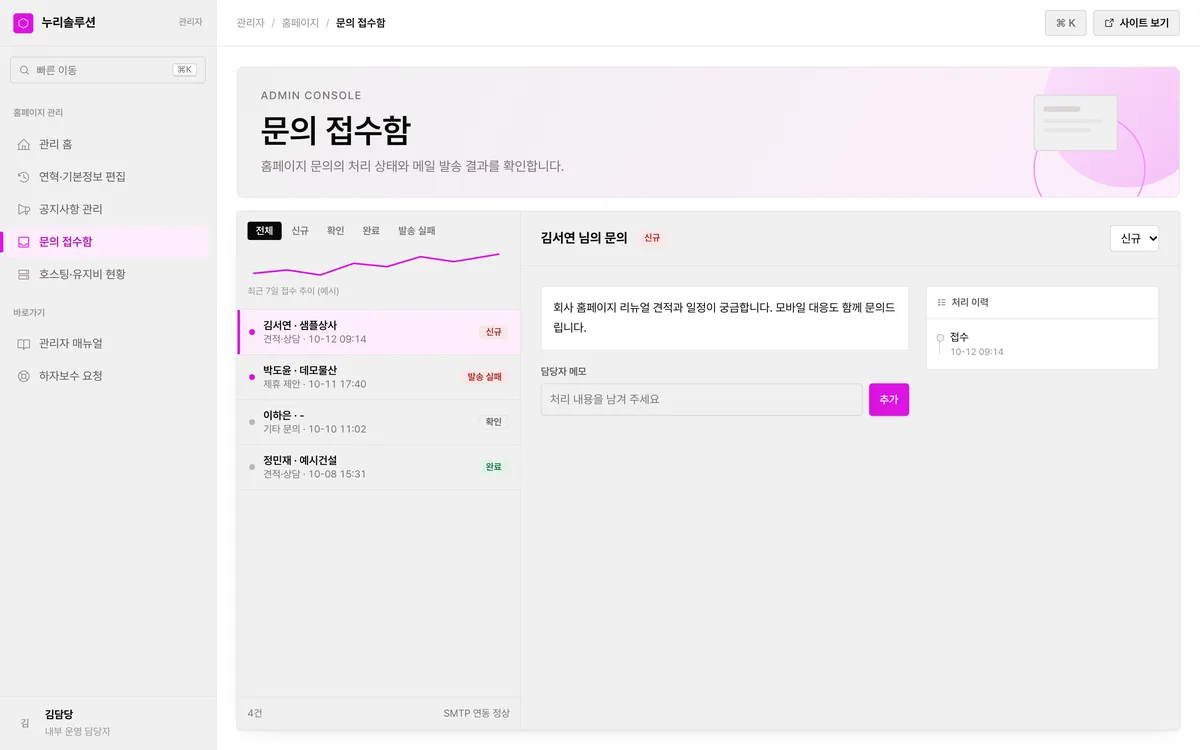Click the server icon beside 호스팅·유지비 현황
Screen dimensions: 1200x750
tap(24, 274)
